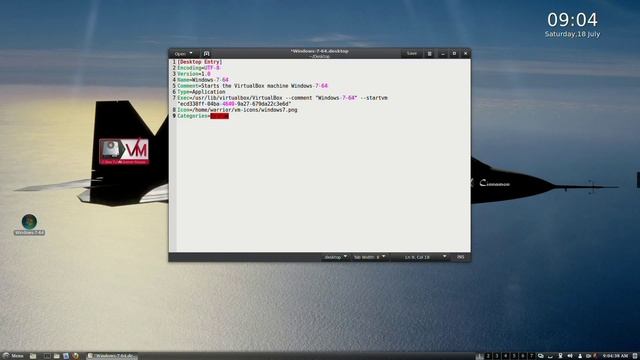Click the Icon=/home/warrior/vm-icons/windows7.png line
640x360 pixels.
pyautogui.click(x=237, y=110)
